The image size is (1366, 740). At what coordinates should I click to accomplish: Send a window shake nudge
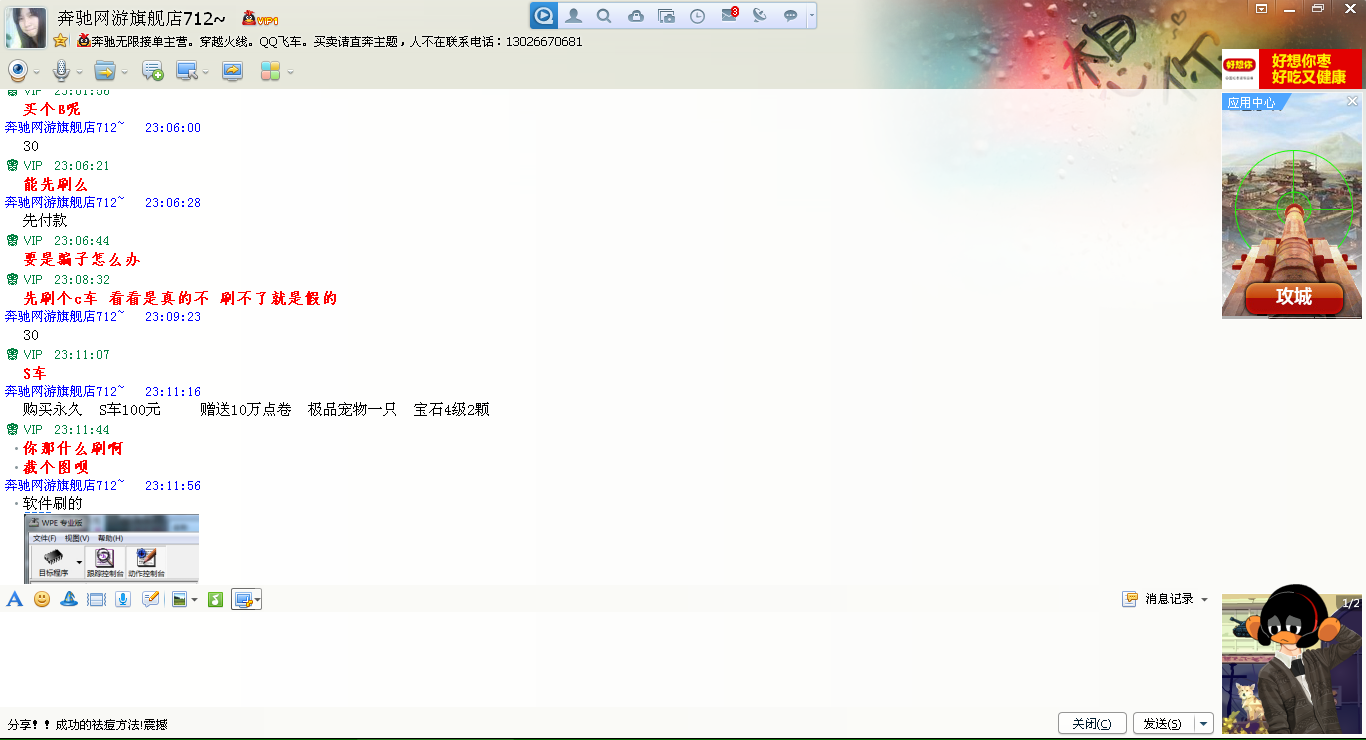click(96, 599)
